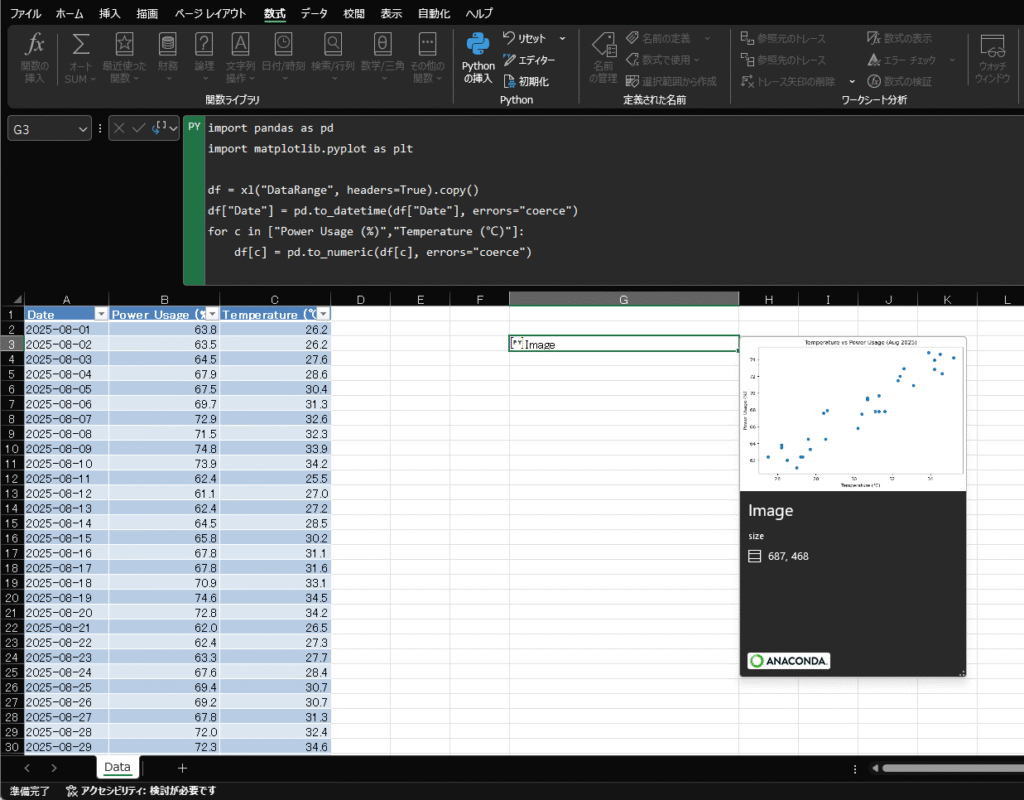Click the PY icon in cell G3

coord(517,344)
